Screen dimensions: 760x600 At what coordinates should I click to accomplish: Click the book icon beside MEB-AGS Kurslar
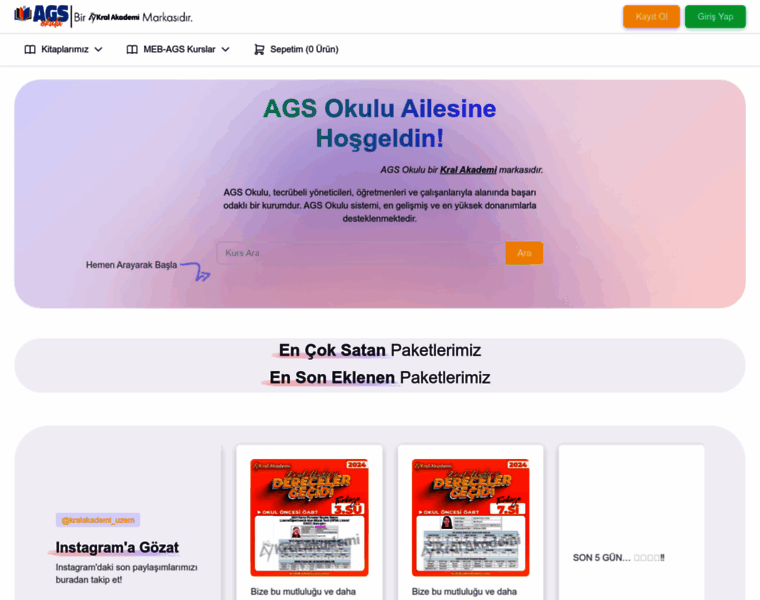pos(132,49)
